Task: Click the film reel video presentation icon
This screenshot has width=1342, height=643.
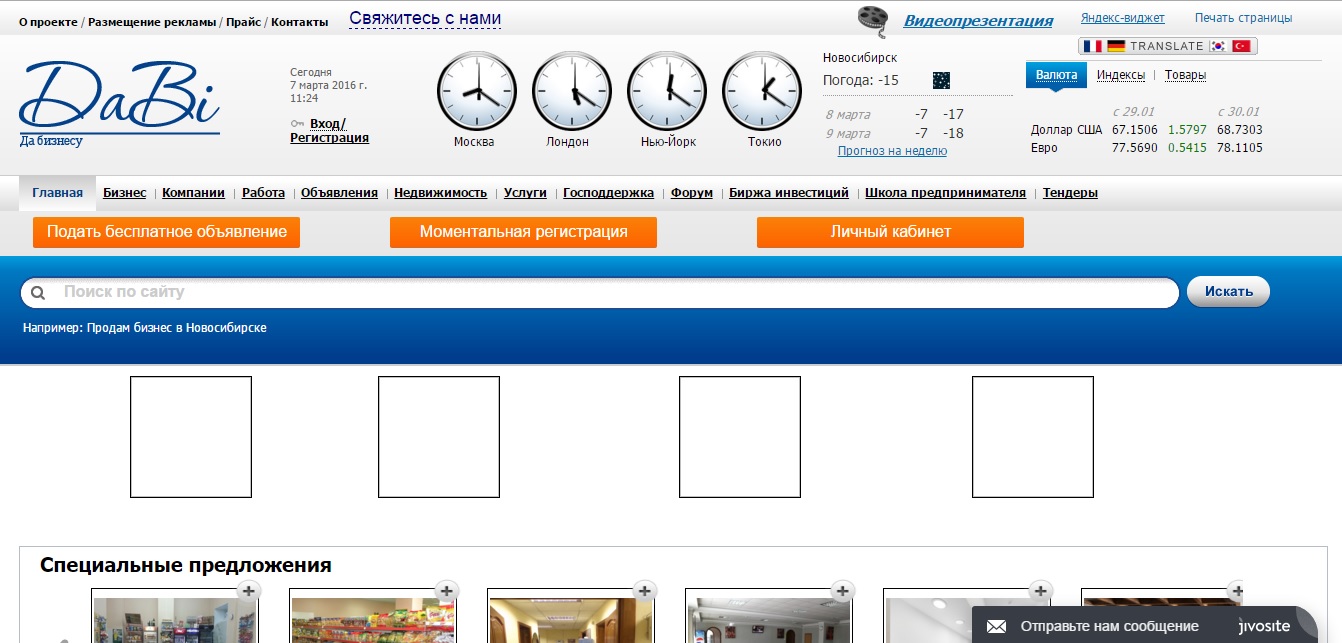Action: click(873, 20)
